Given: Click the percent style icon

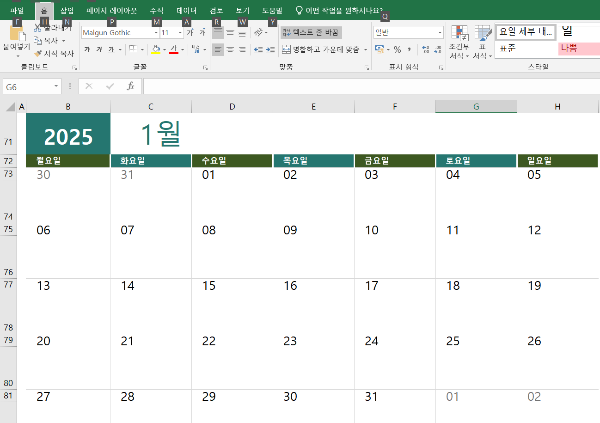Looking at the screenshot, I should pos(397,49).
